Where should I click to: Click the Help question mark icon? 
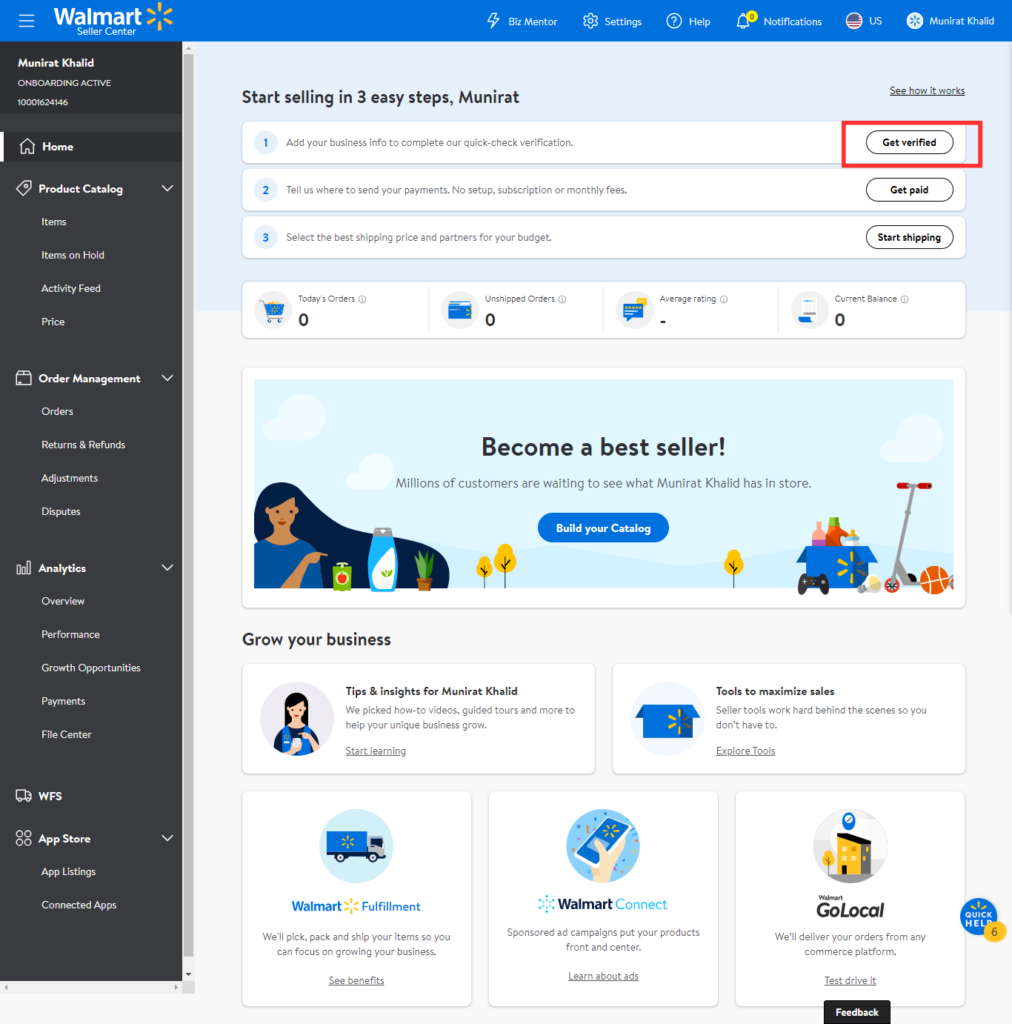coord(674,21)
